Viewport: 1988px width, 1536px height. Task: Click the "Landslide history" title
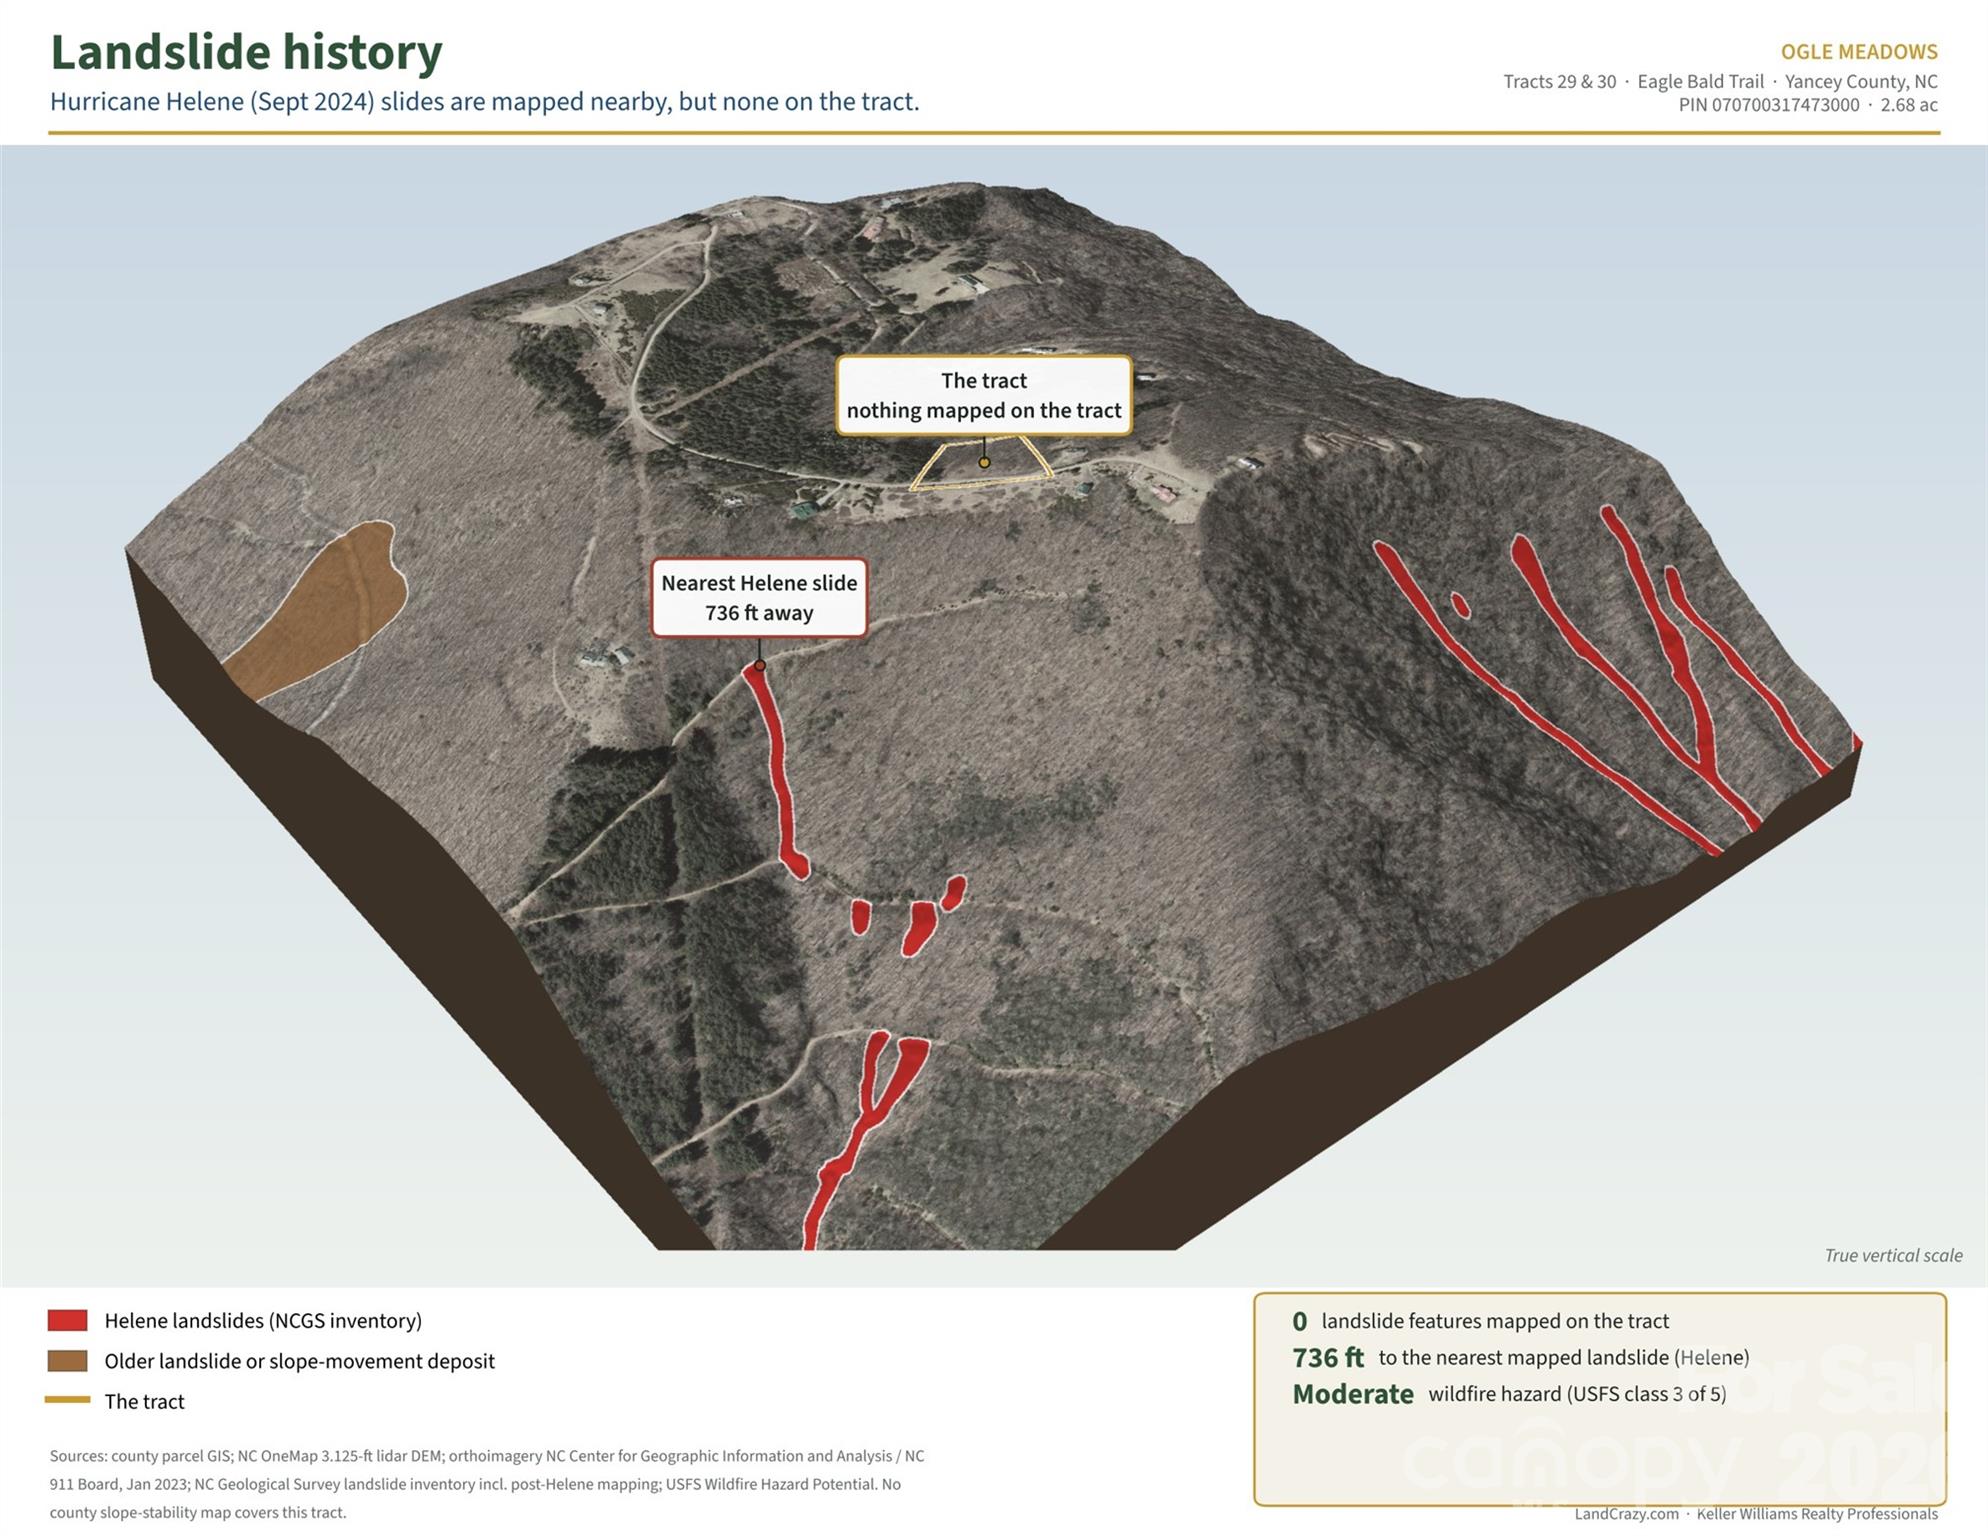coord(246,52)
